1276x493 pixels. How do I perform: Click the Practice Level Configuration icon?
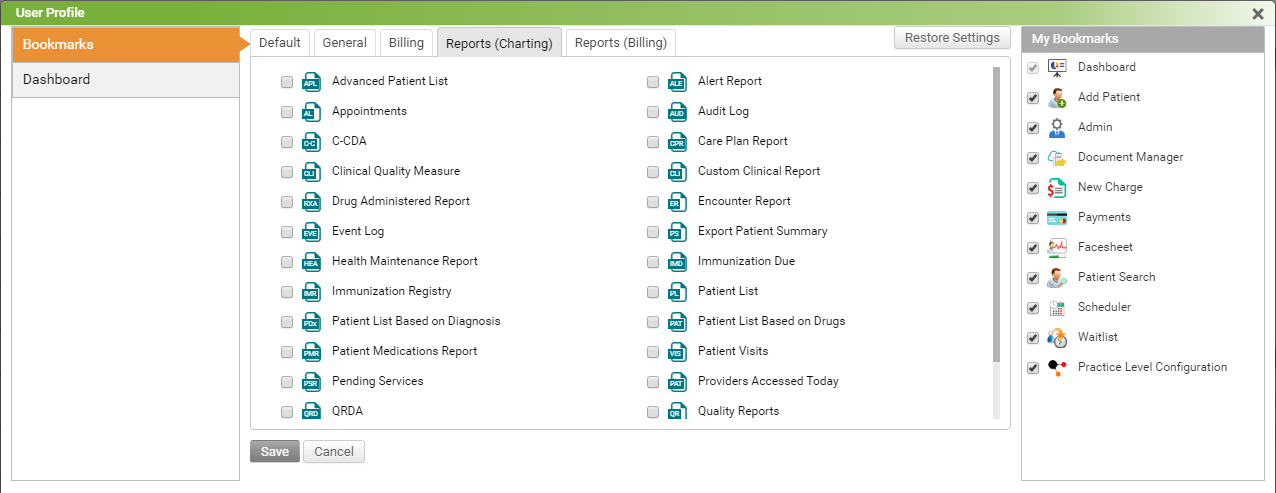pos(1057,368)
